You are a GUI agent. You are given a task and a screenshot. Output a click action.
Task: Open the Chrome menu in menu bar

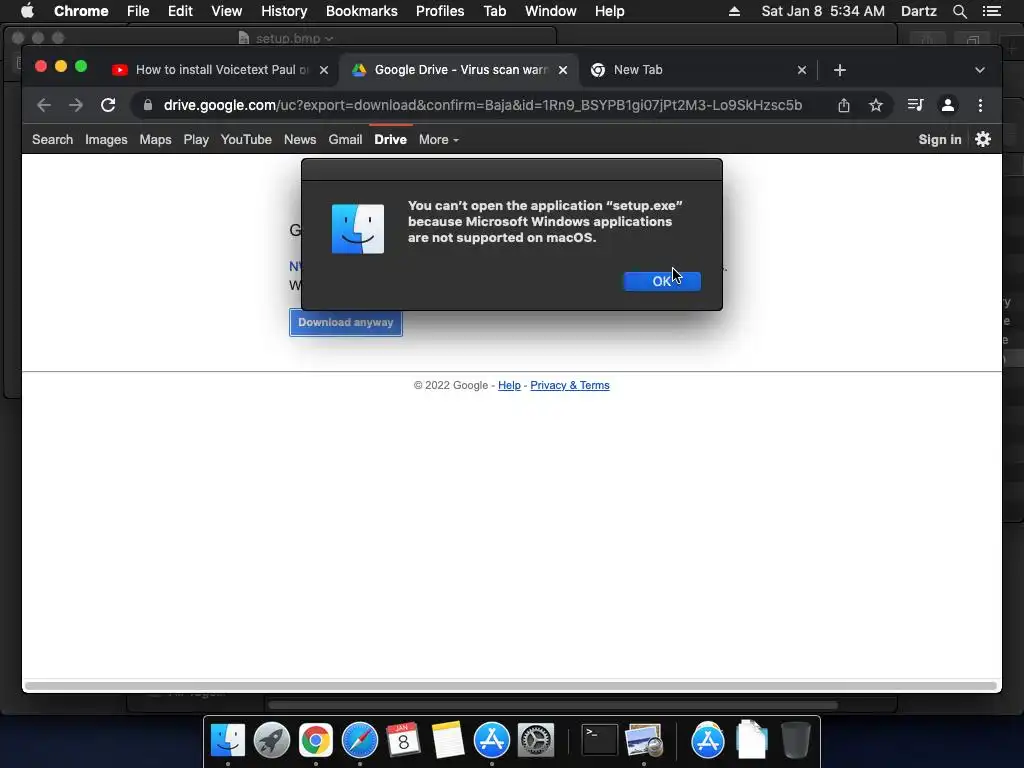click(81, 11)
